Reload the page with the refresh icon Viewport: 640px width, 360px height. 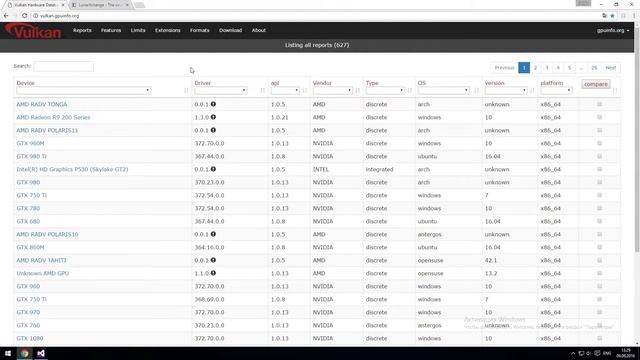[x=24, y=16]
